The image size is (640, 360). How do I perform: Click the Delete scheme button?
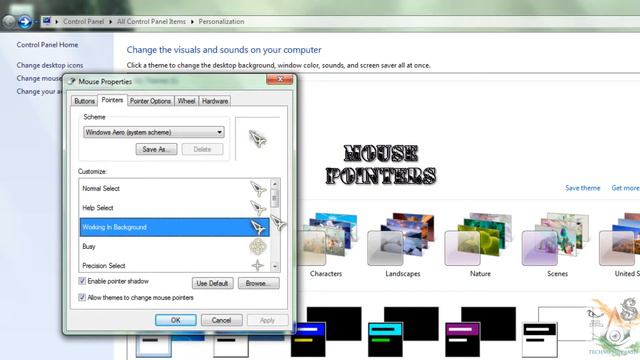[x=202, y=149]
